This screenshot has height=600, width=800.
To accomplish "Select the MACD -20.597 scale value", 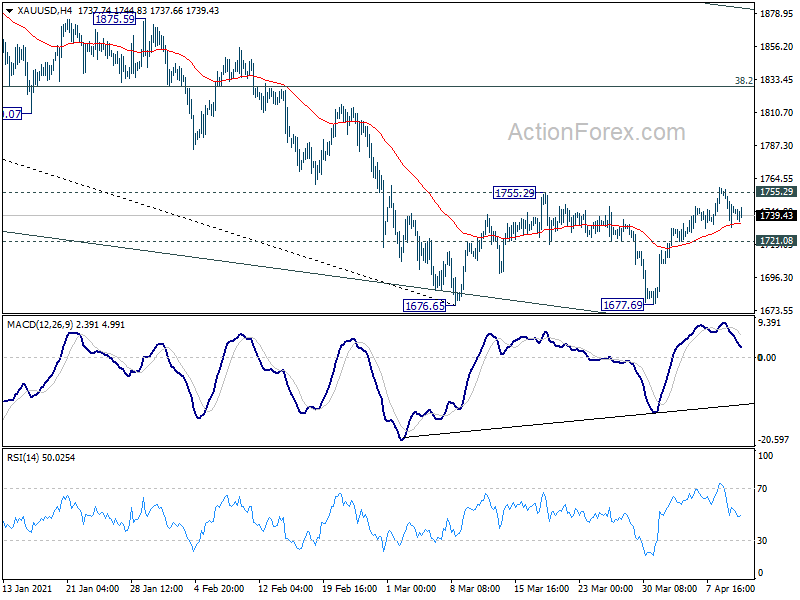I will (773, 439).
